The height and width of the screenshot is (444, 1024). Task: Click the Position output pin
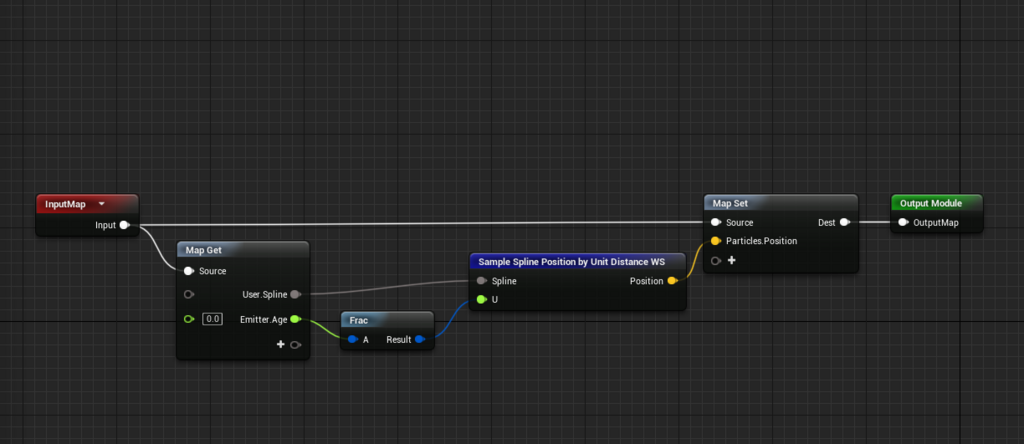(672, 281)
